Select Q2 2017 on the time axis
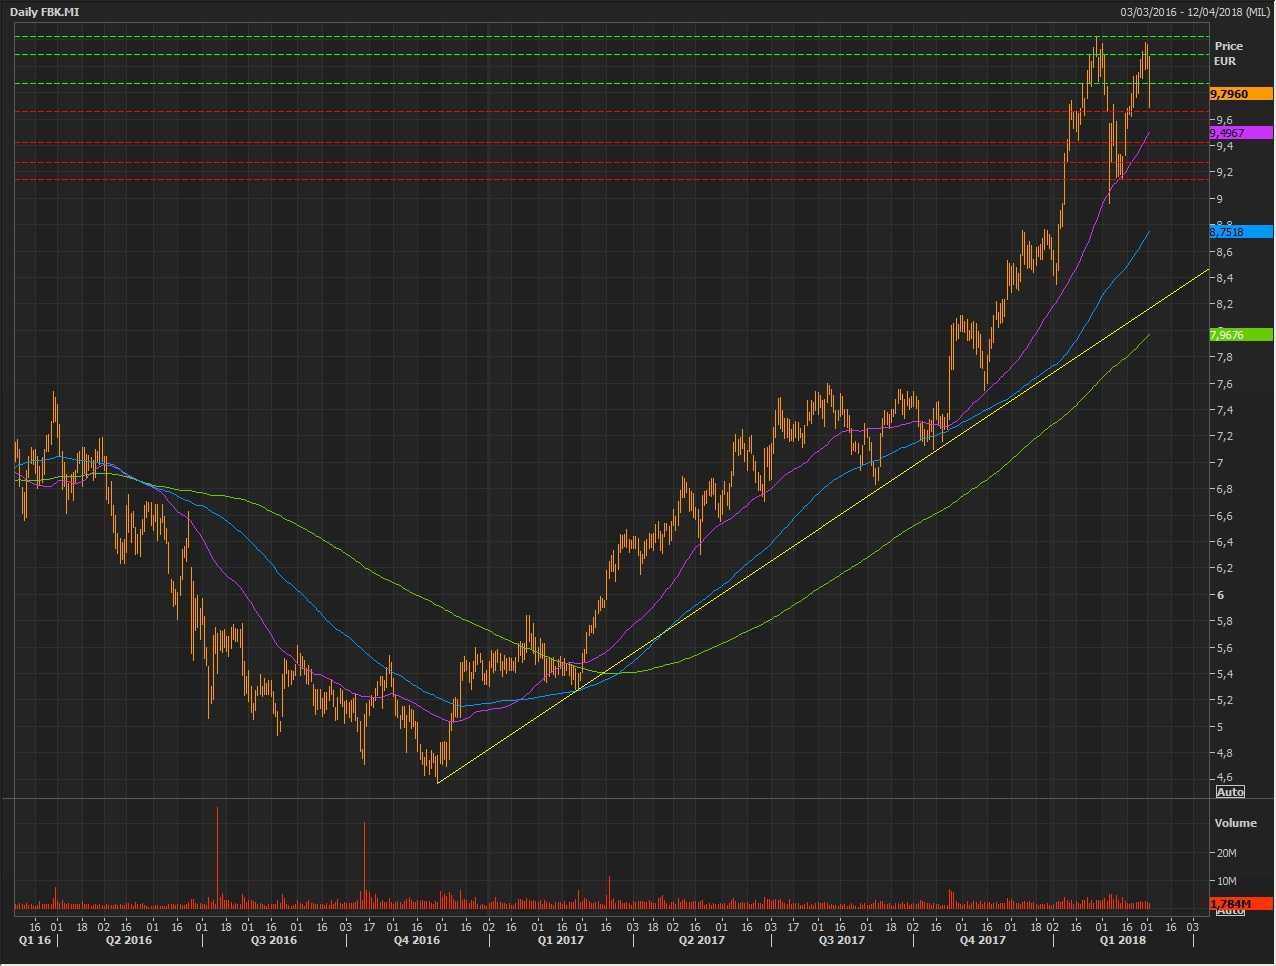The width and height of the screenshot is (1276, 966). (701, 940)
